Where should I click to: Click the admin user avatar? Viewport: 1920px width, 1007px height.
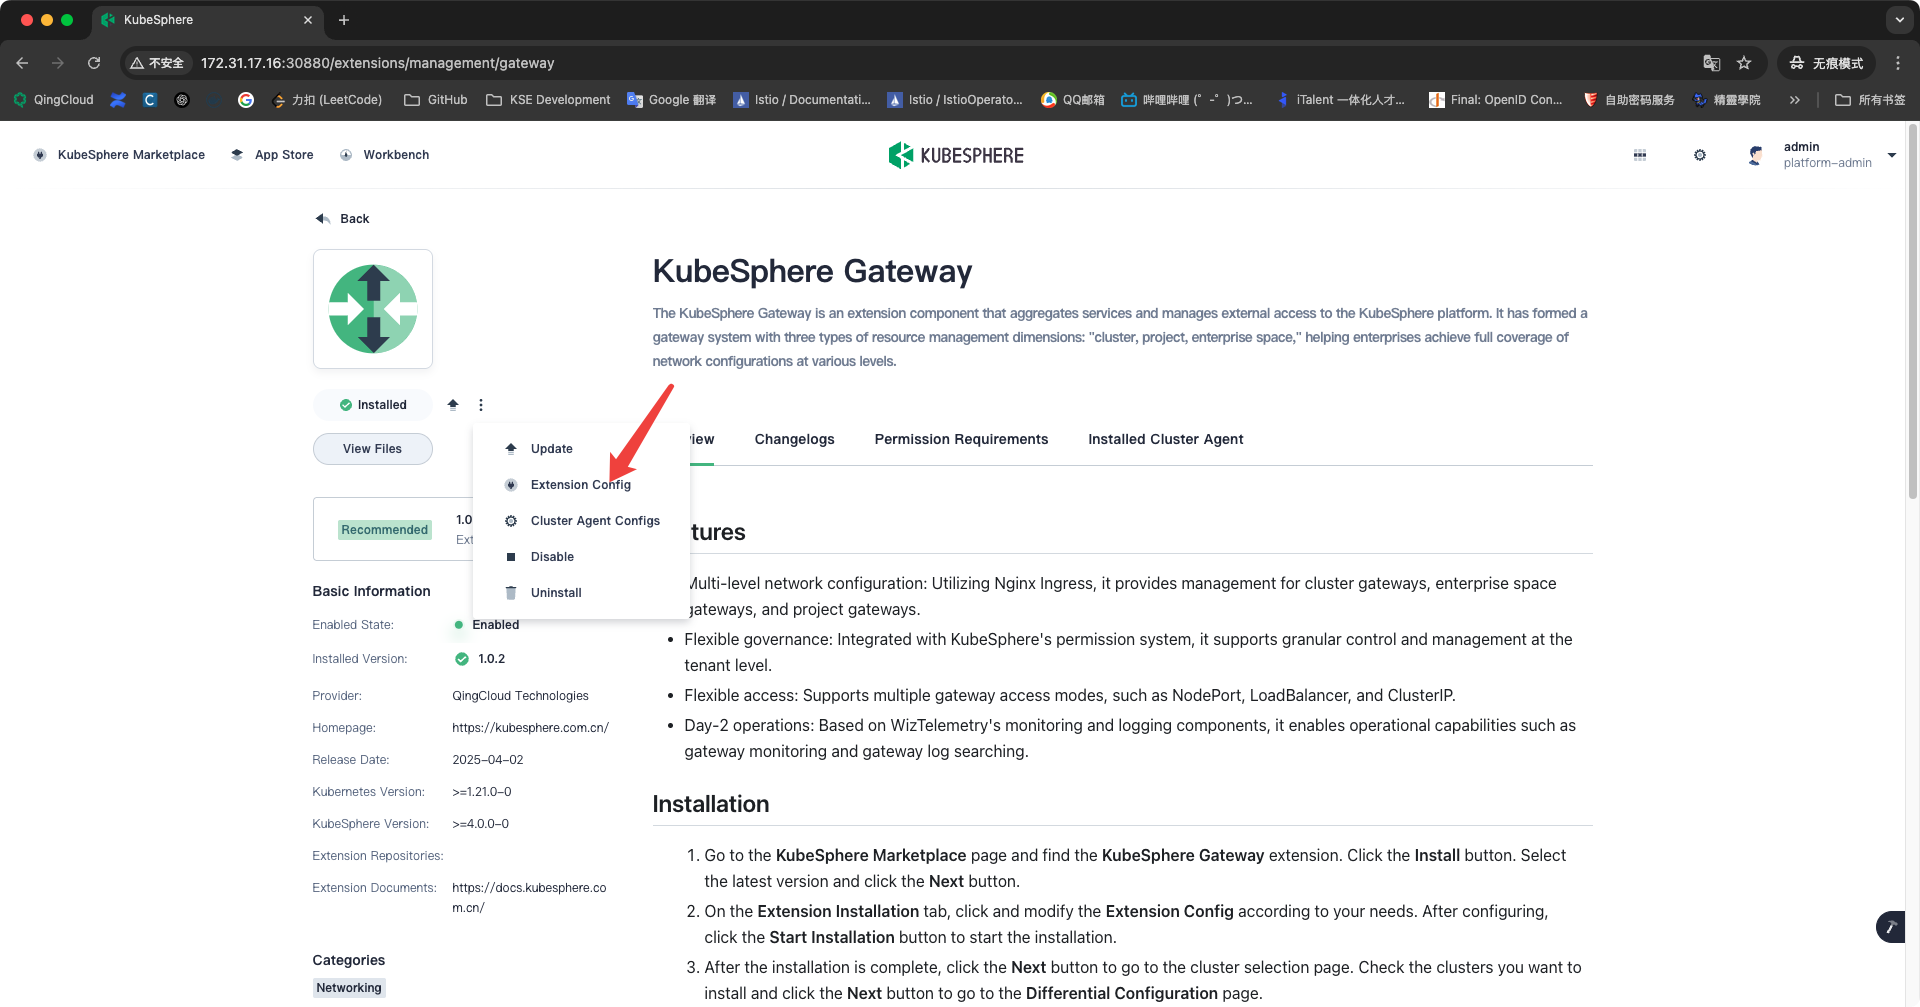click(x=1755, y=155)
